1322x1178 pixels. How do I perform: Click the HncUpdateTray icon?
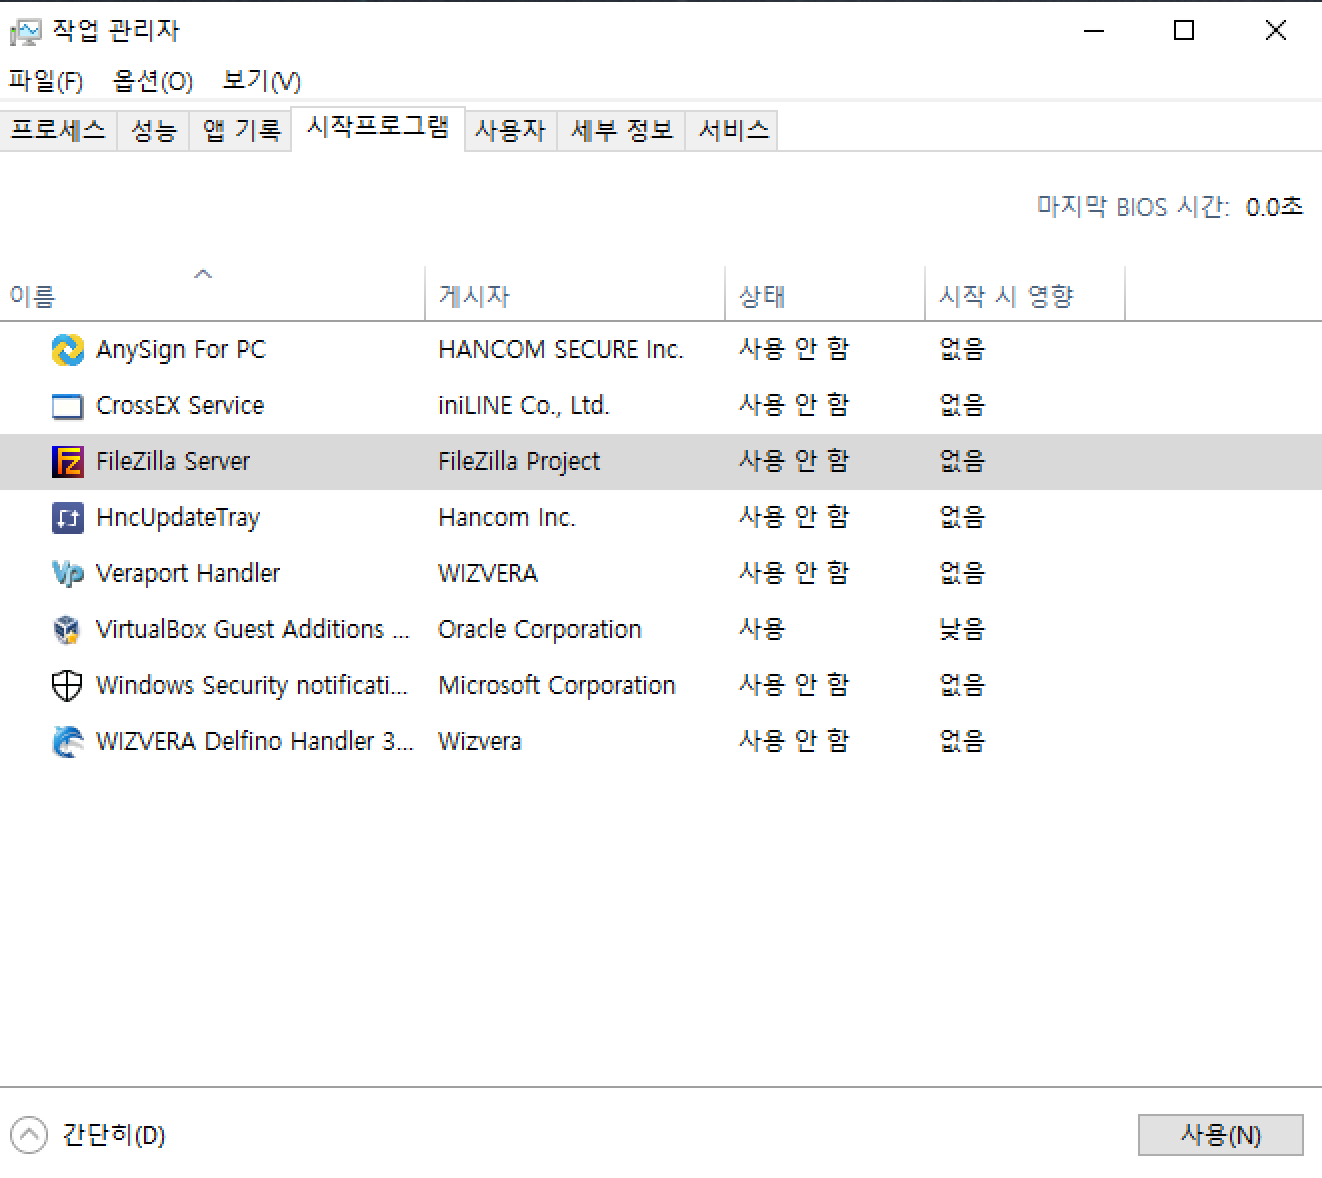(67, 517)
